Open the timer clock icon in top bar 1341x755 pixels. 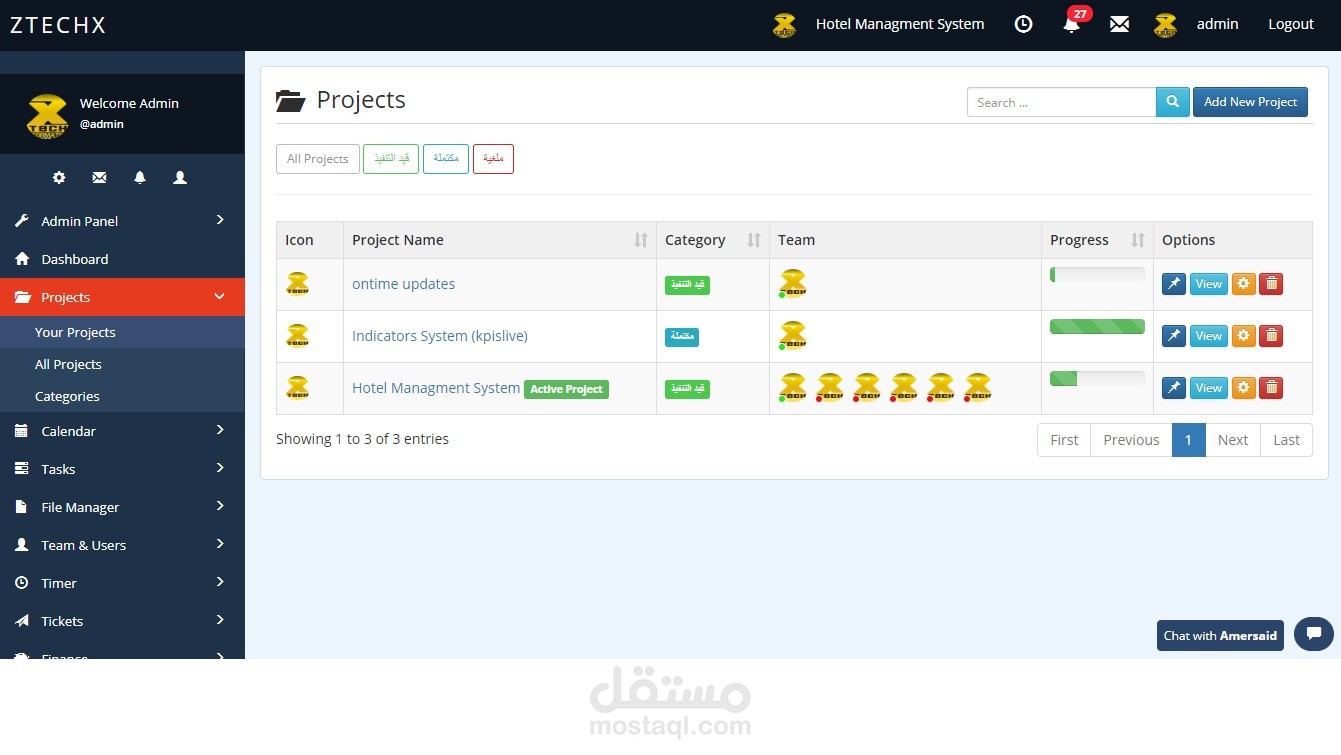coord(1023,24)
